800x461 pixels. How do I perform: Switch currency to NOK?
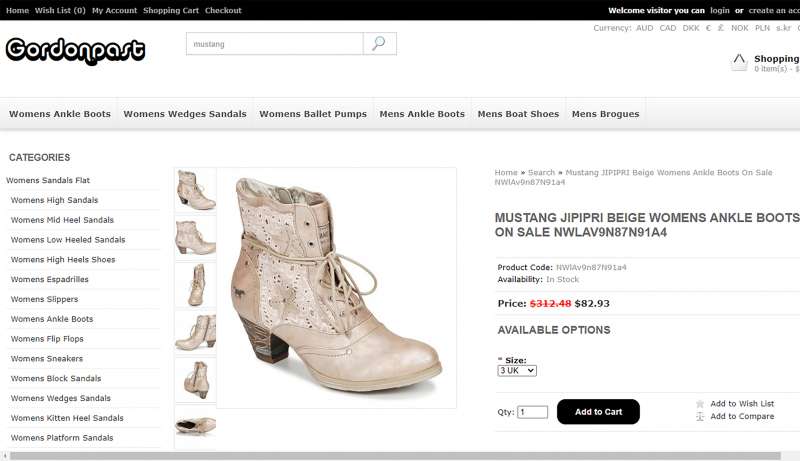click(739, 28)
